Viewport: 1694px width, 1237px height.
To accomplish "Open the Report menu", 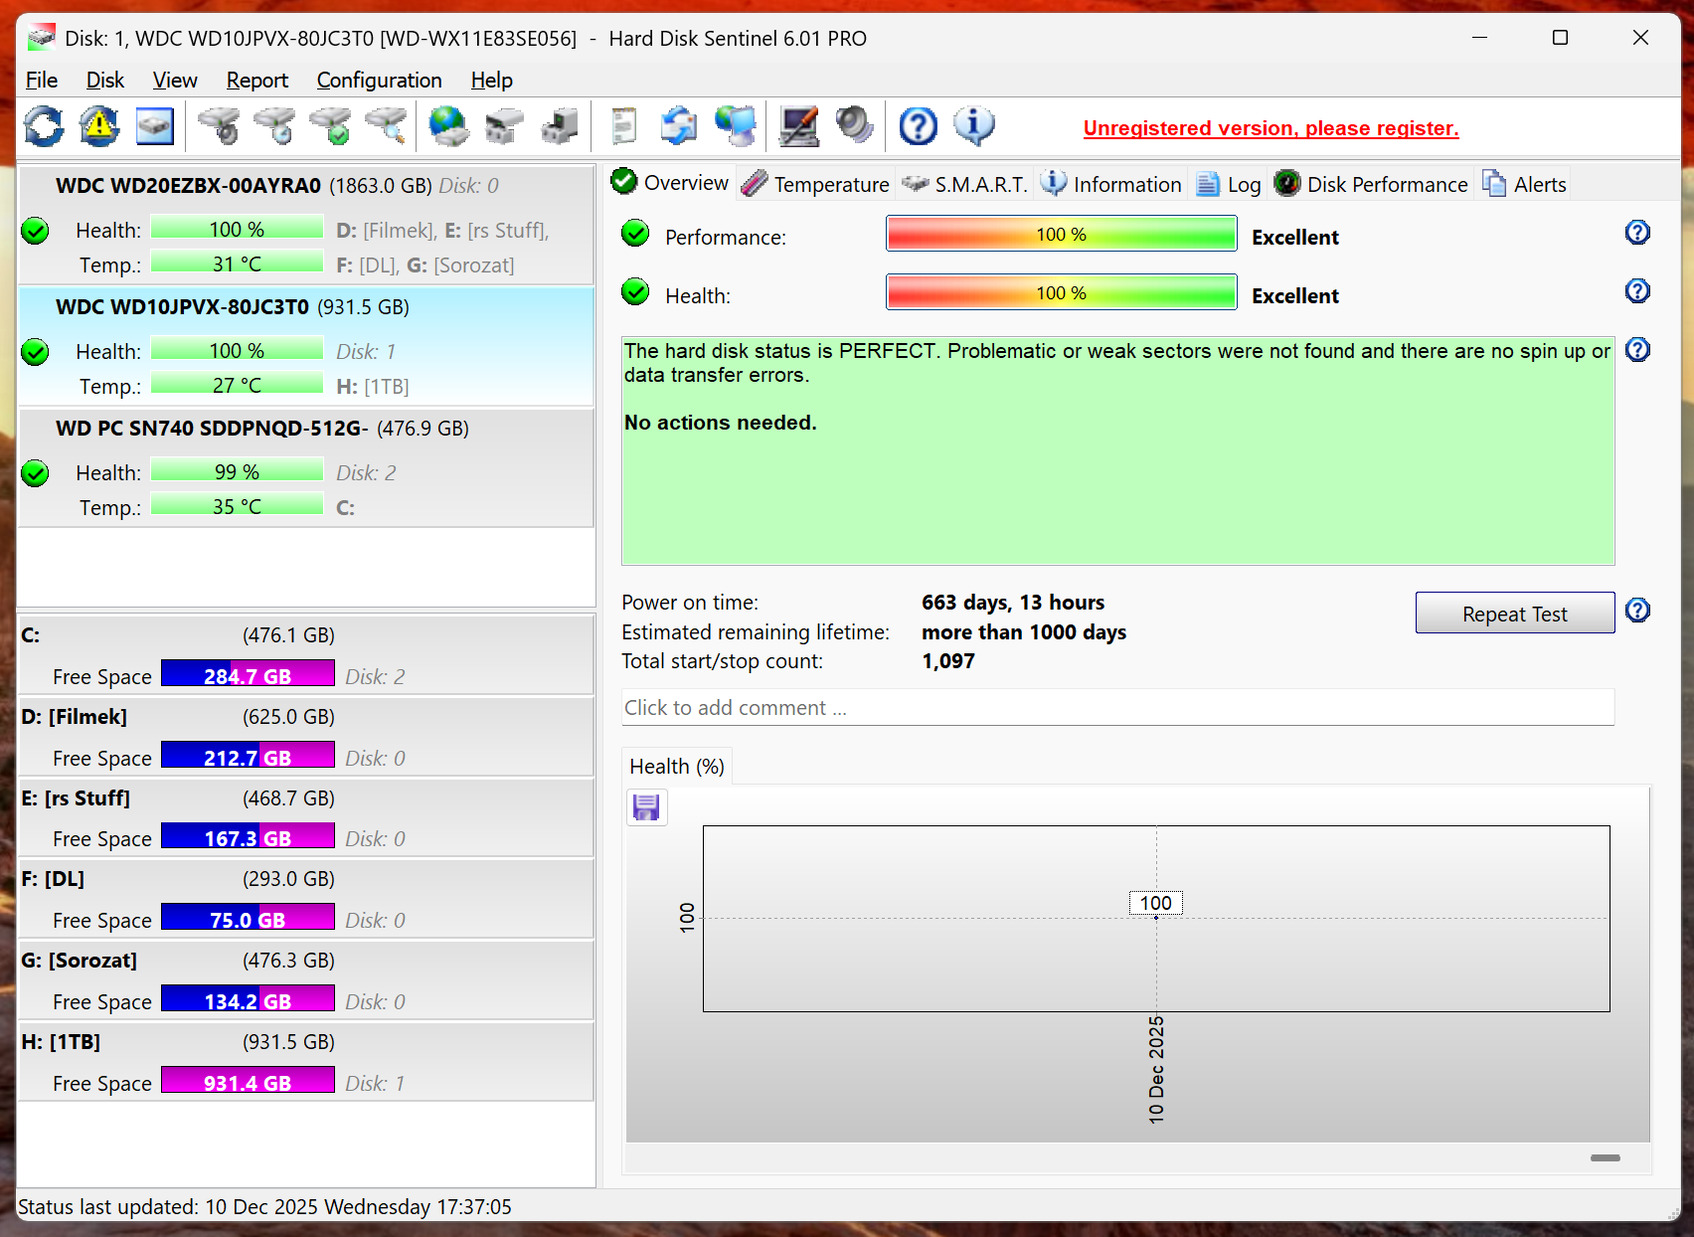I will [x=257, y=80].
